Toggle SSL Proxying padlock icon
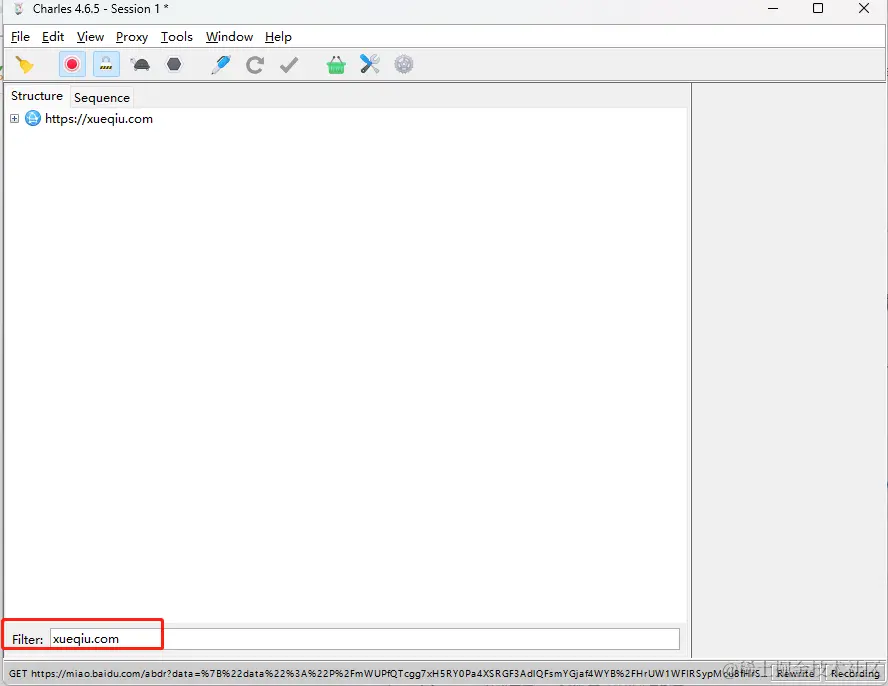This screenshot has height=686, width=888. point(106,65)
